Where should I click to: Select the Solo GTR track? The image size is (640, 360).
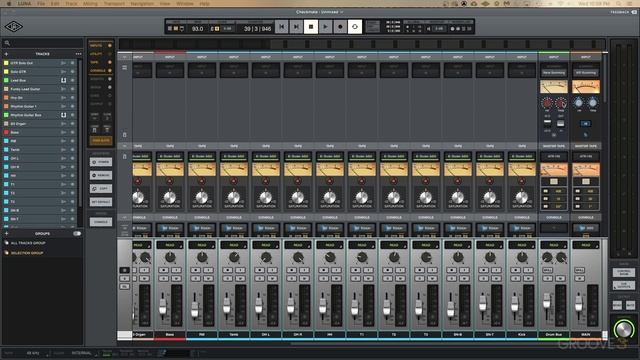click(40, 71)
